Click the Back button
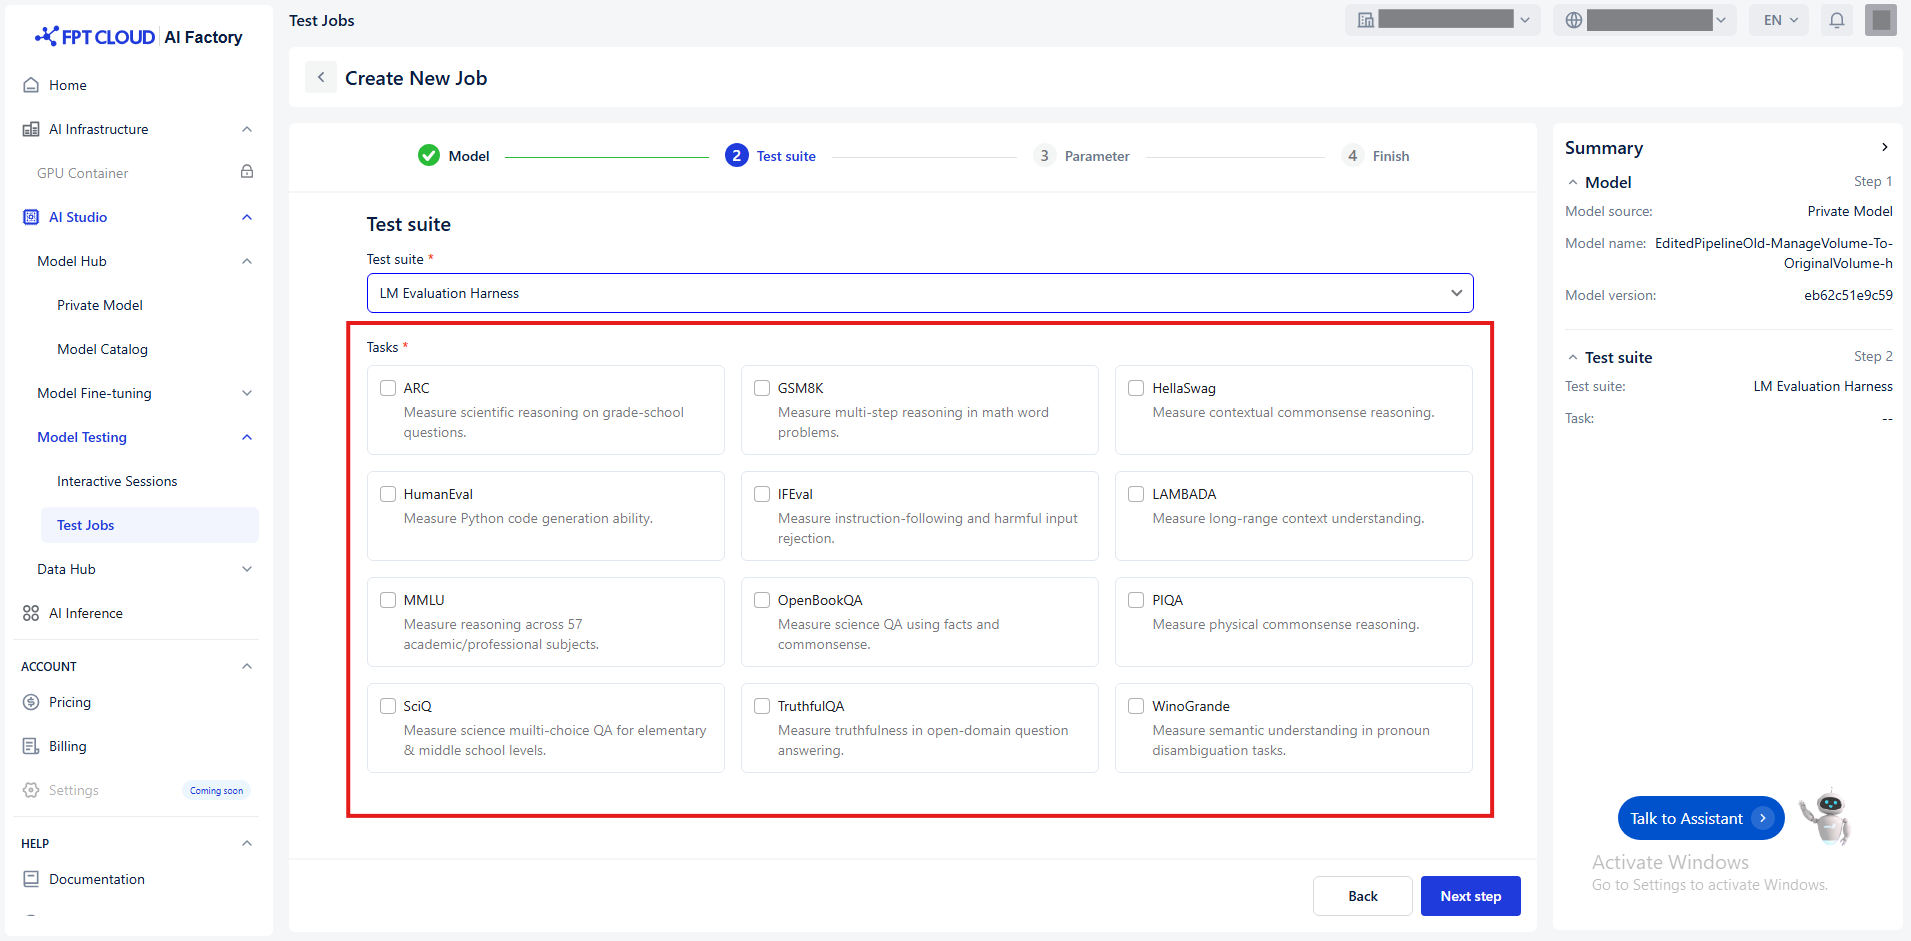The height and width of the screenshot is (941, 1911). 1362,896
